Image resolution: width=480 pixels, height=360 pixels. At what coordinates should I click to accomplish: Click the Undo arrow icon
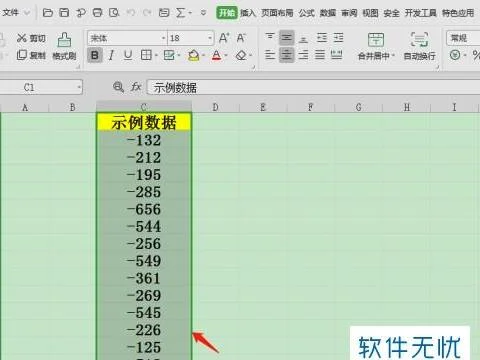(131, 13)
